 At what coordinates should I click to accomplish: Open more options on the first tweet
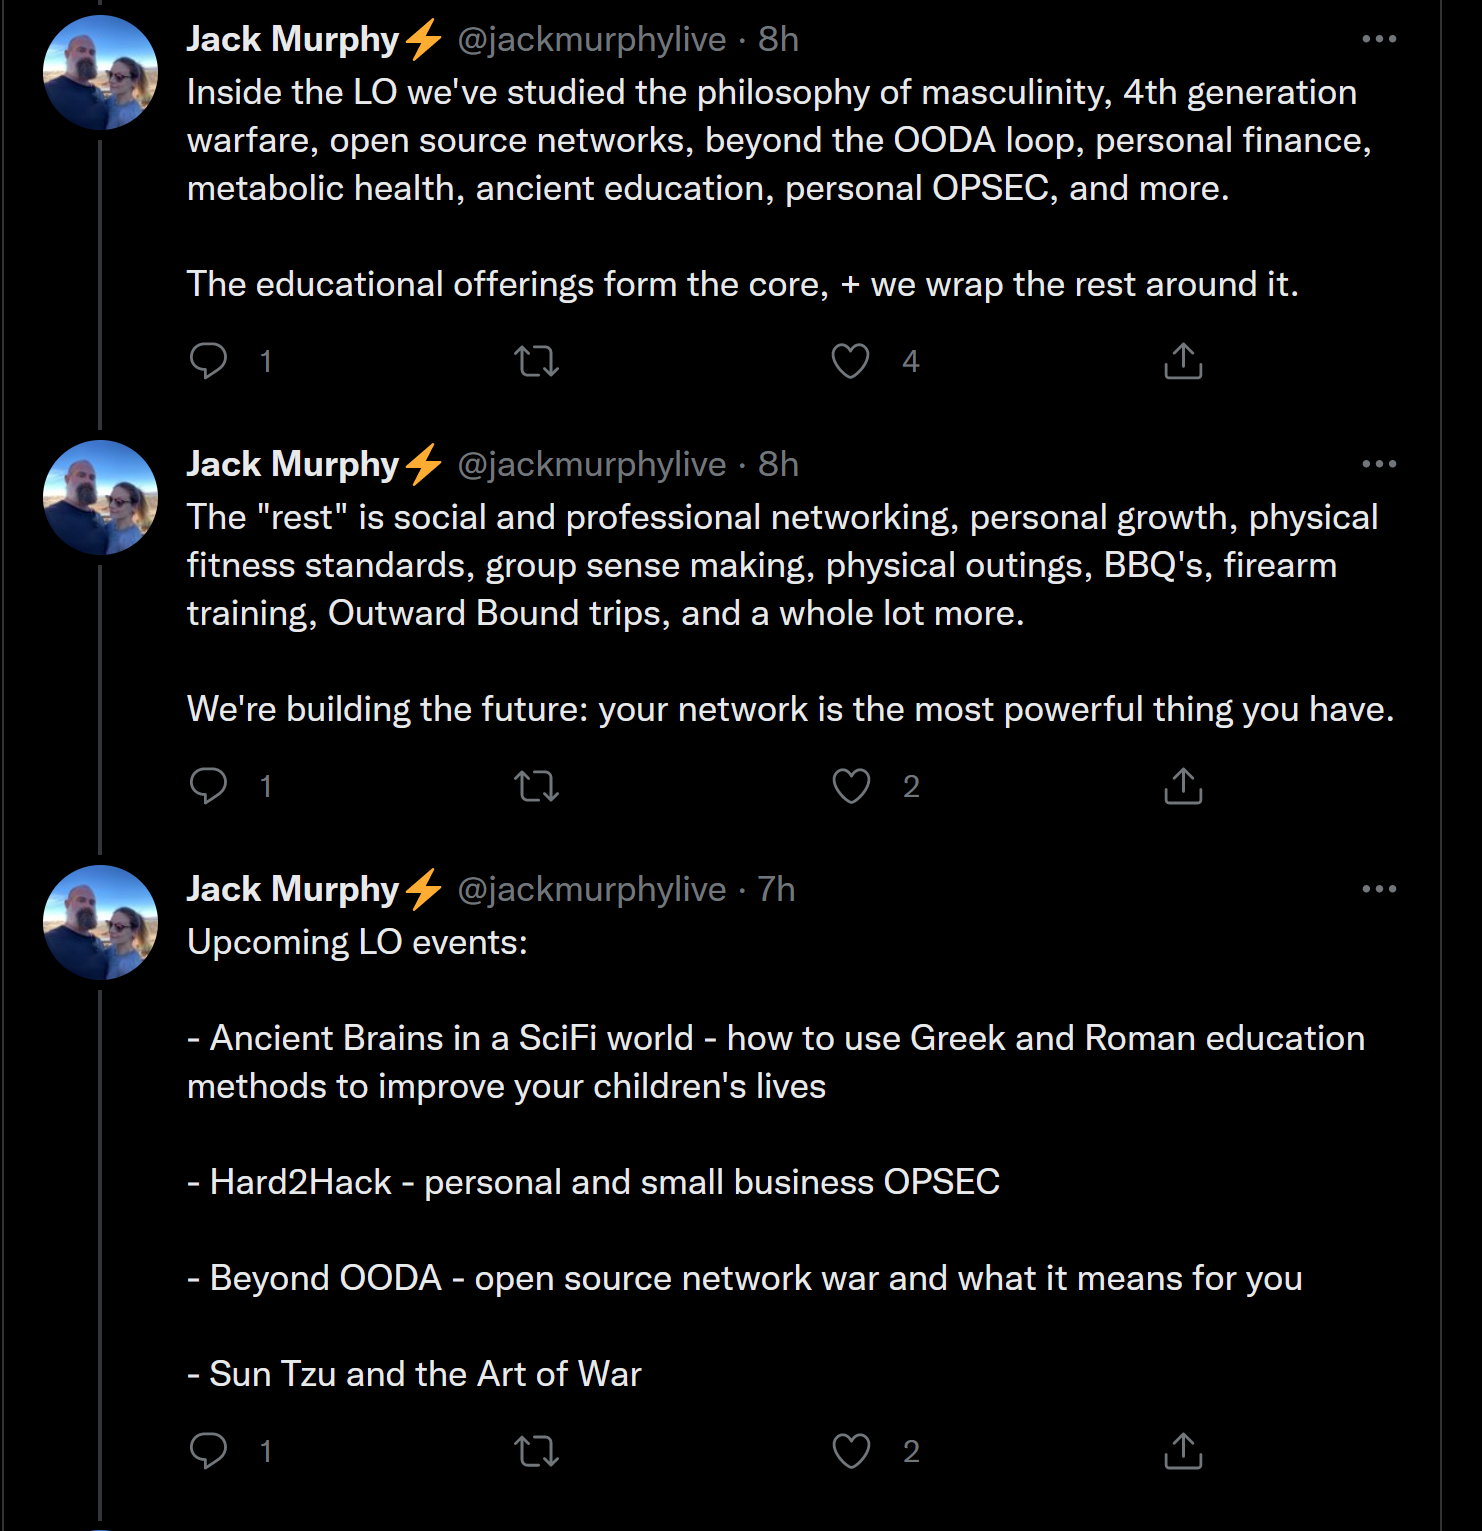tap(1379, 39)
